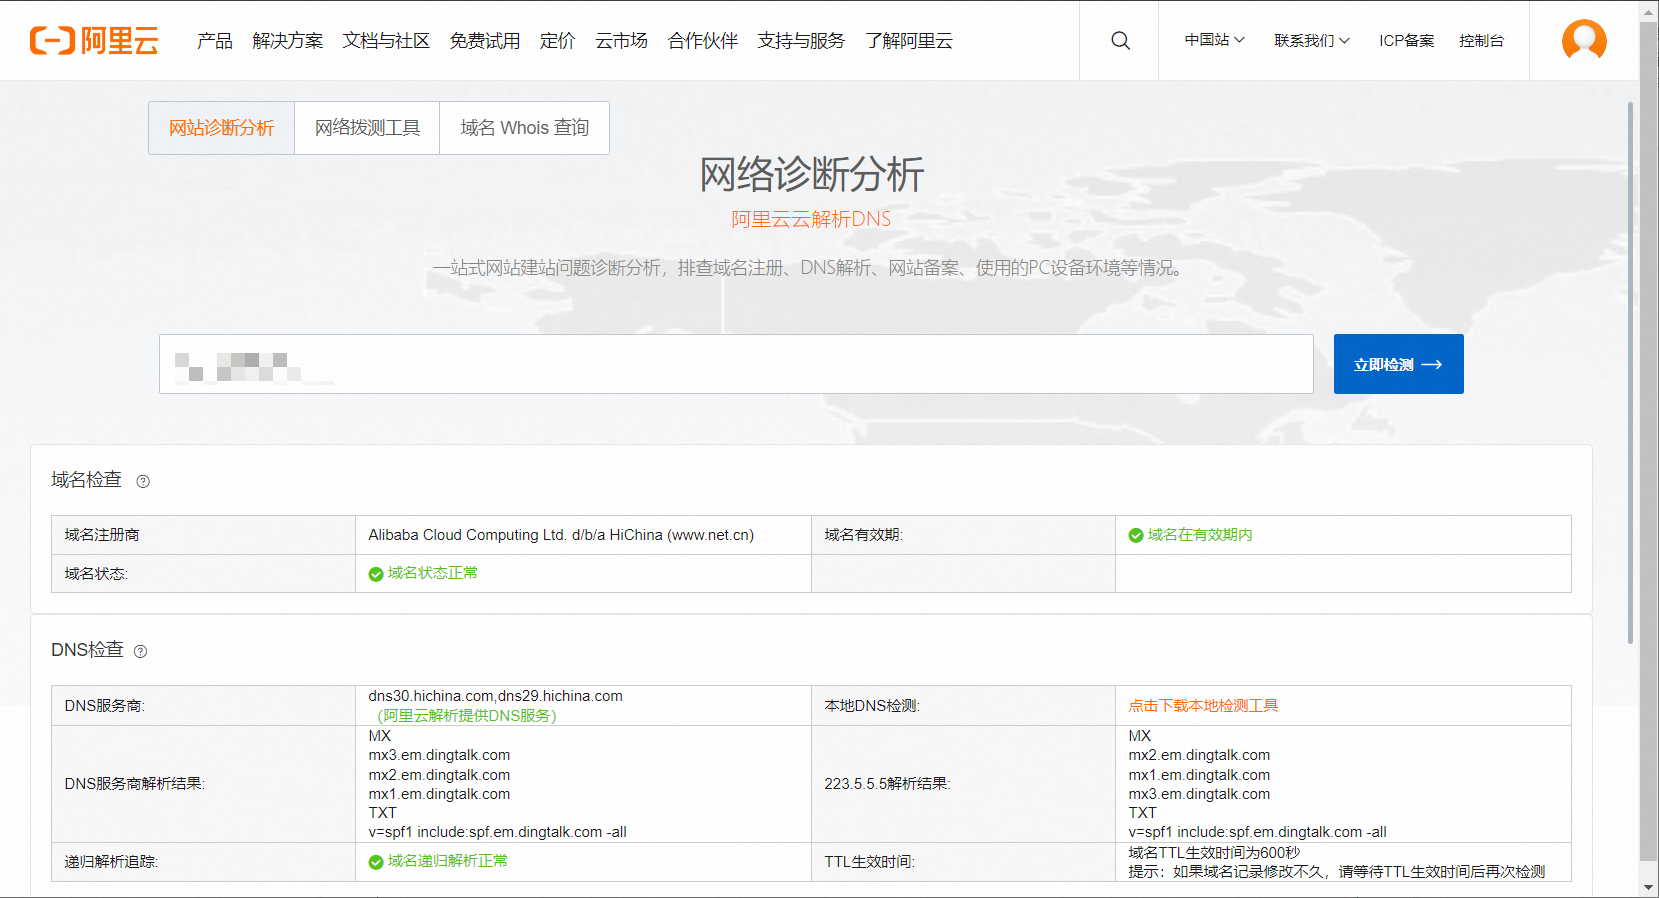Click the 域名注册商 label cell
1659x898 pixels.
pos(204,535)
